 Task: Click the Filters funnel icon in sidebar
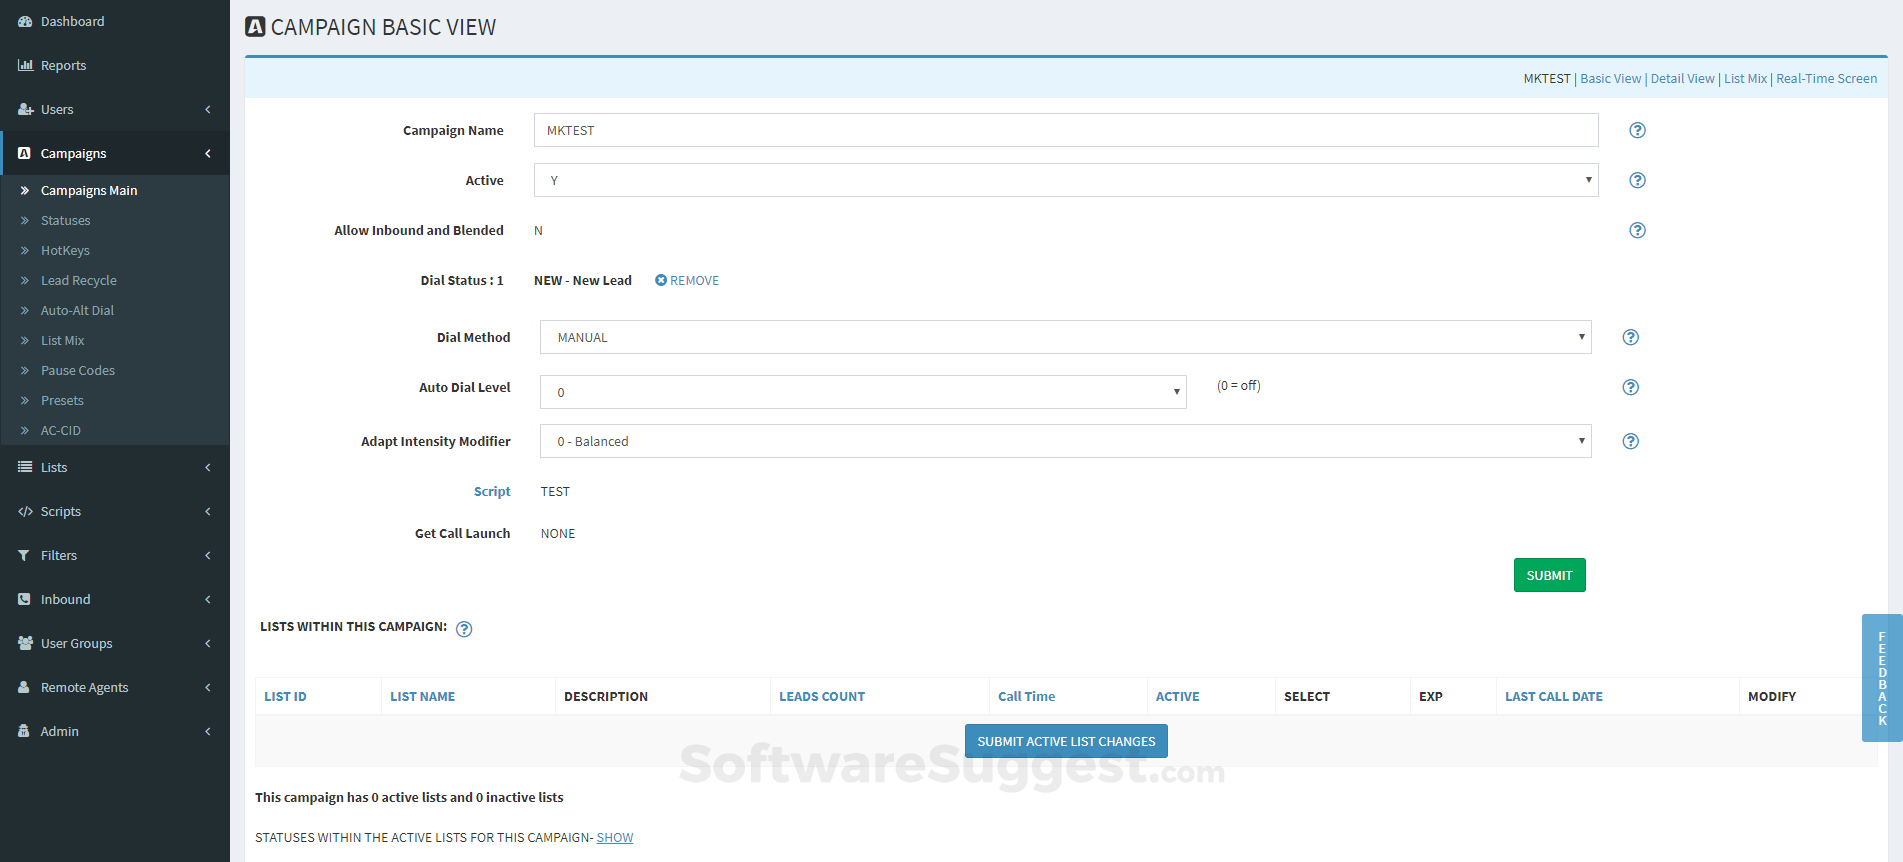point(24,555)
